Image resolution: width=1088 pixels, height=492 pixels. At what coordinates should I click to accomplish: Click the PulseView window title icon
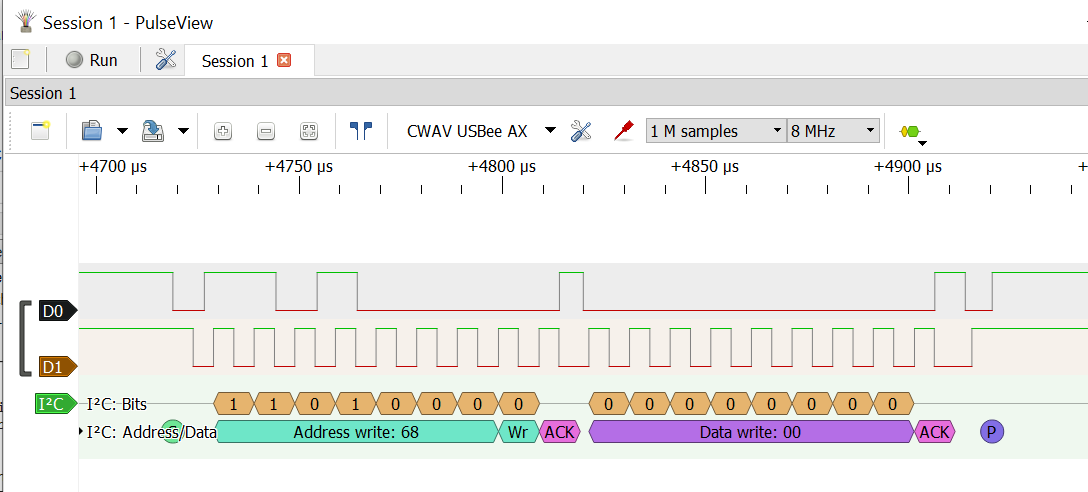coord(26,22)
